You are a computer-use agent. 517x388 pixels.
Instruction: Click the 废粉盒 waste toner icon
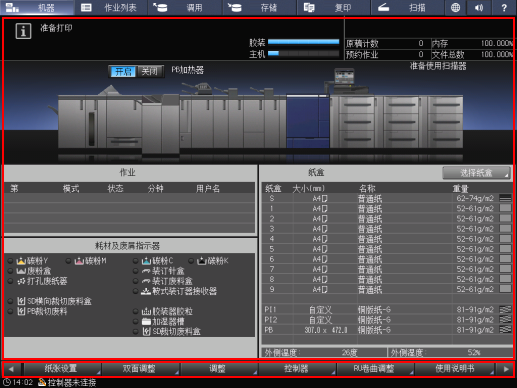(x=21, y=271)
